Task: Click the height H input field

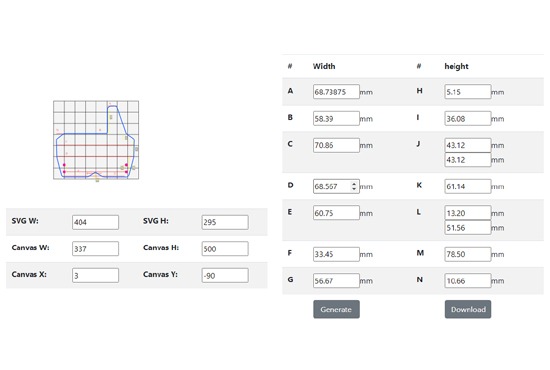Action: (468, 92)
